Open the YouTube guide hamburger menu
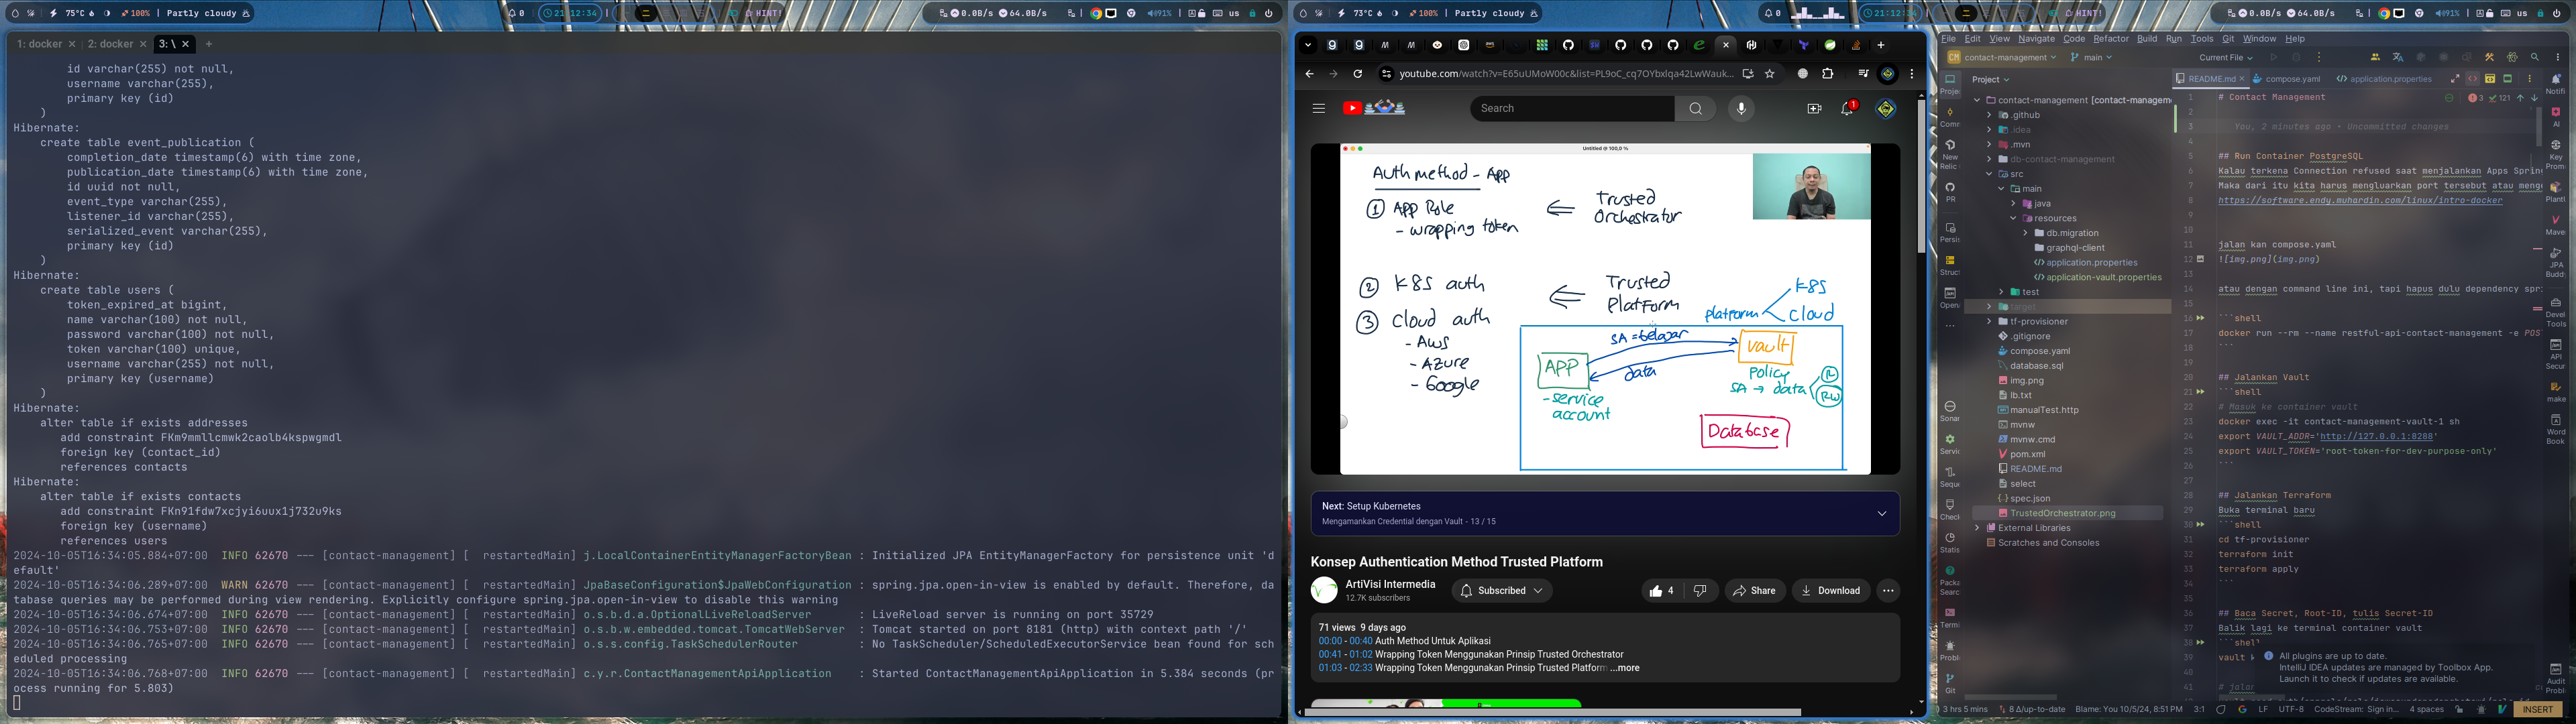 click(1318, 108)
